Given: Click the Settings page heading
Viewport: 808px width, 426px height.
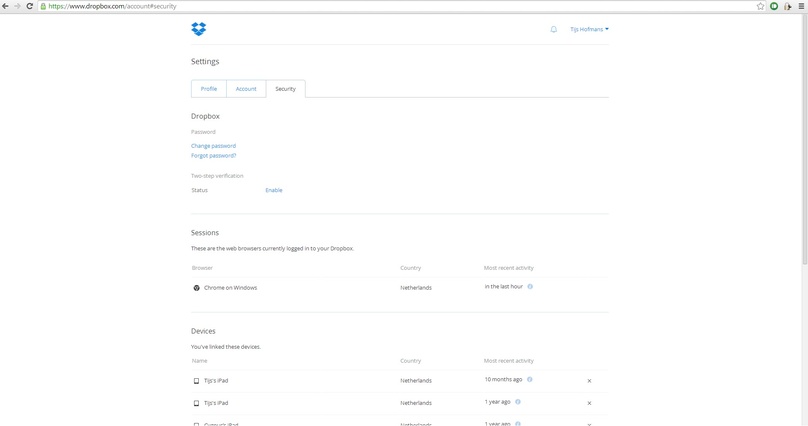Looking at the screenshot, I should point(205,61).
